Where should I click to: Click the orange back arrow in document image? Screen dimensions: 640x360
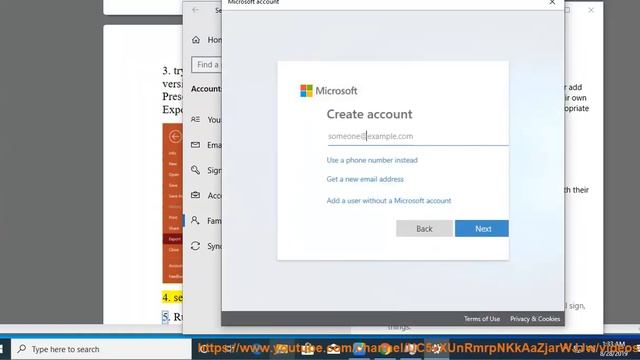click(175, 136)
